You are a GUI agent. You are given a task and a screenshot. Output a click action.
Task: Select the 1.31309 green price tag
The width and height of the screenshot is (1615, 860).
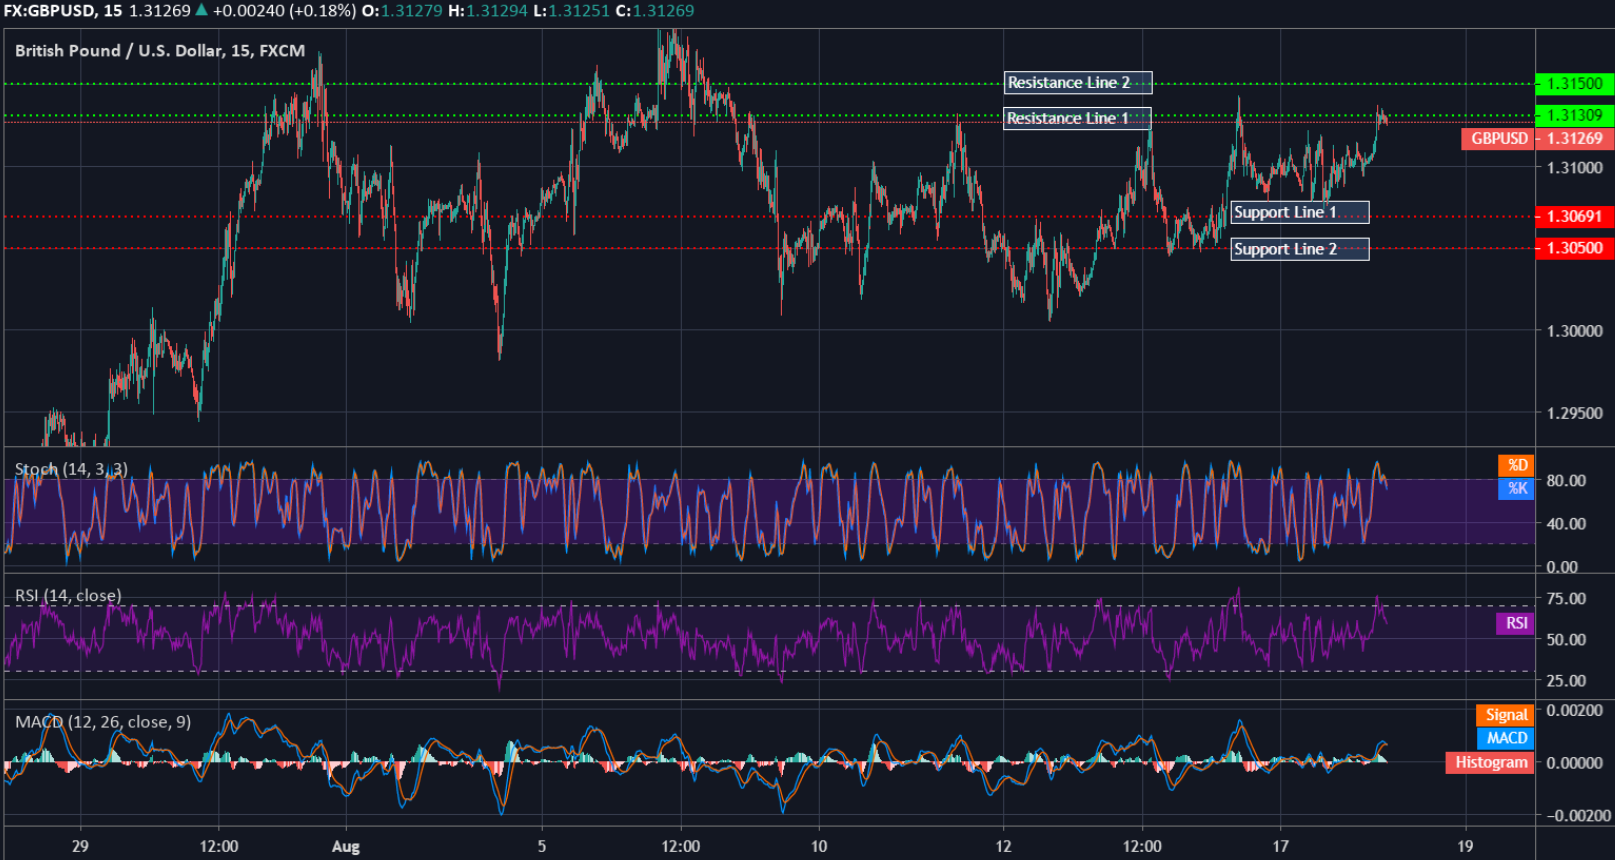1574,116
